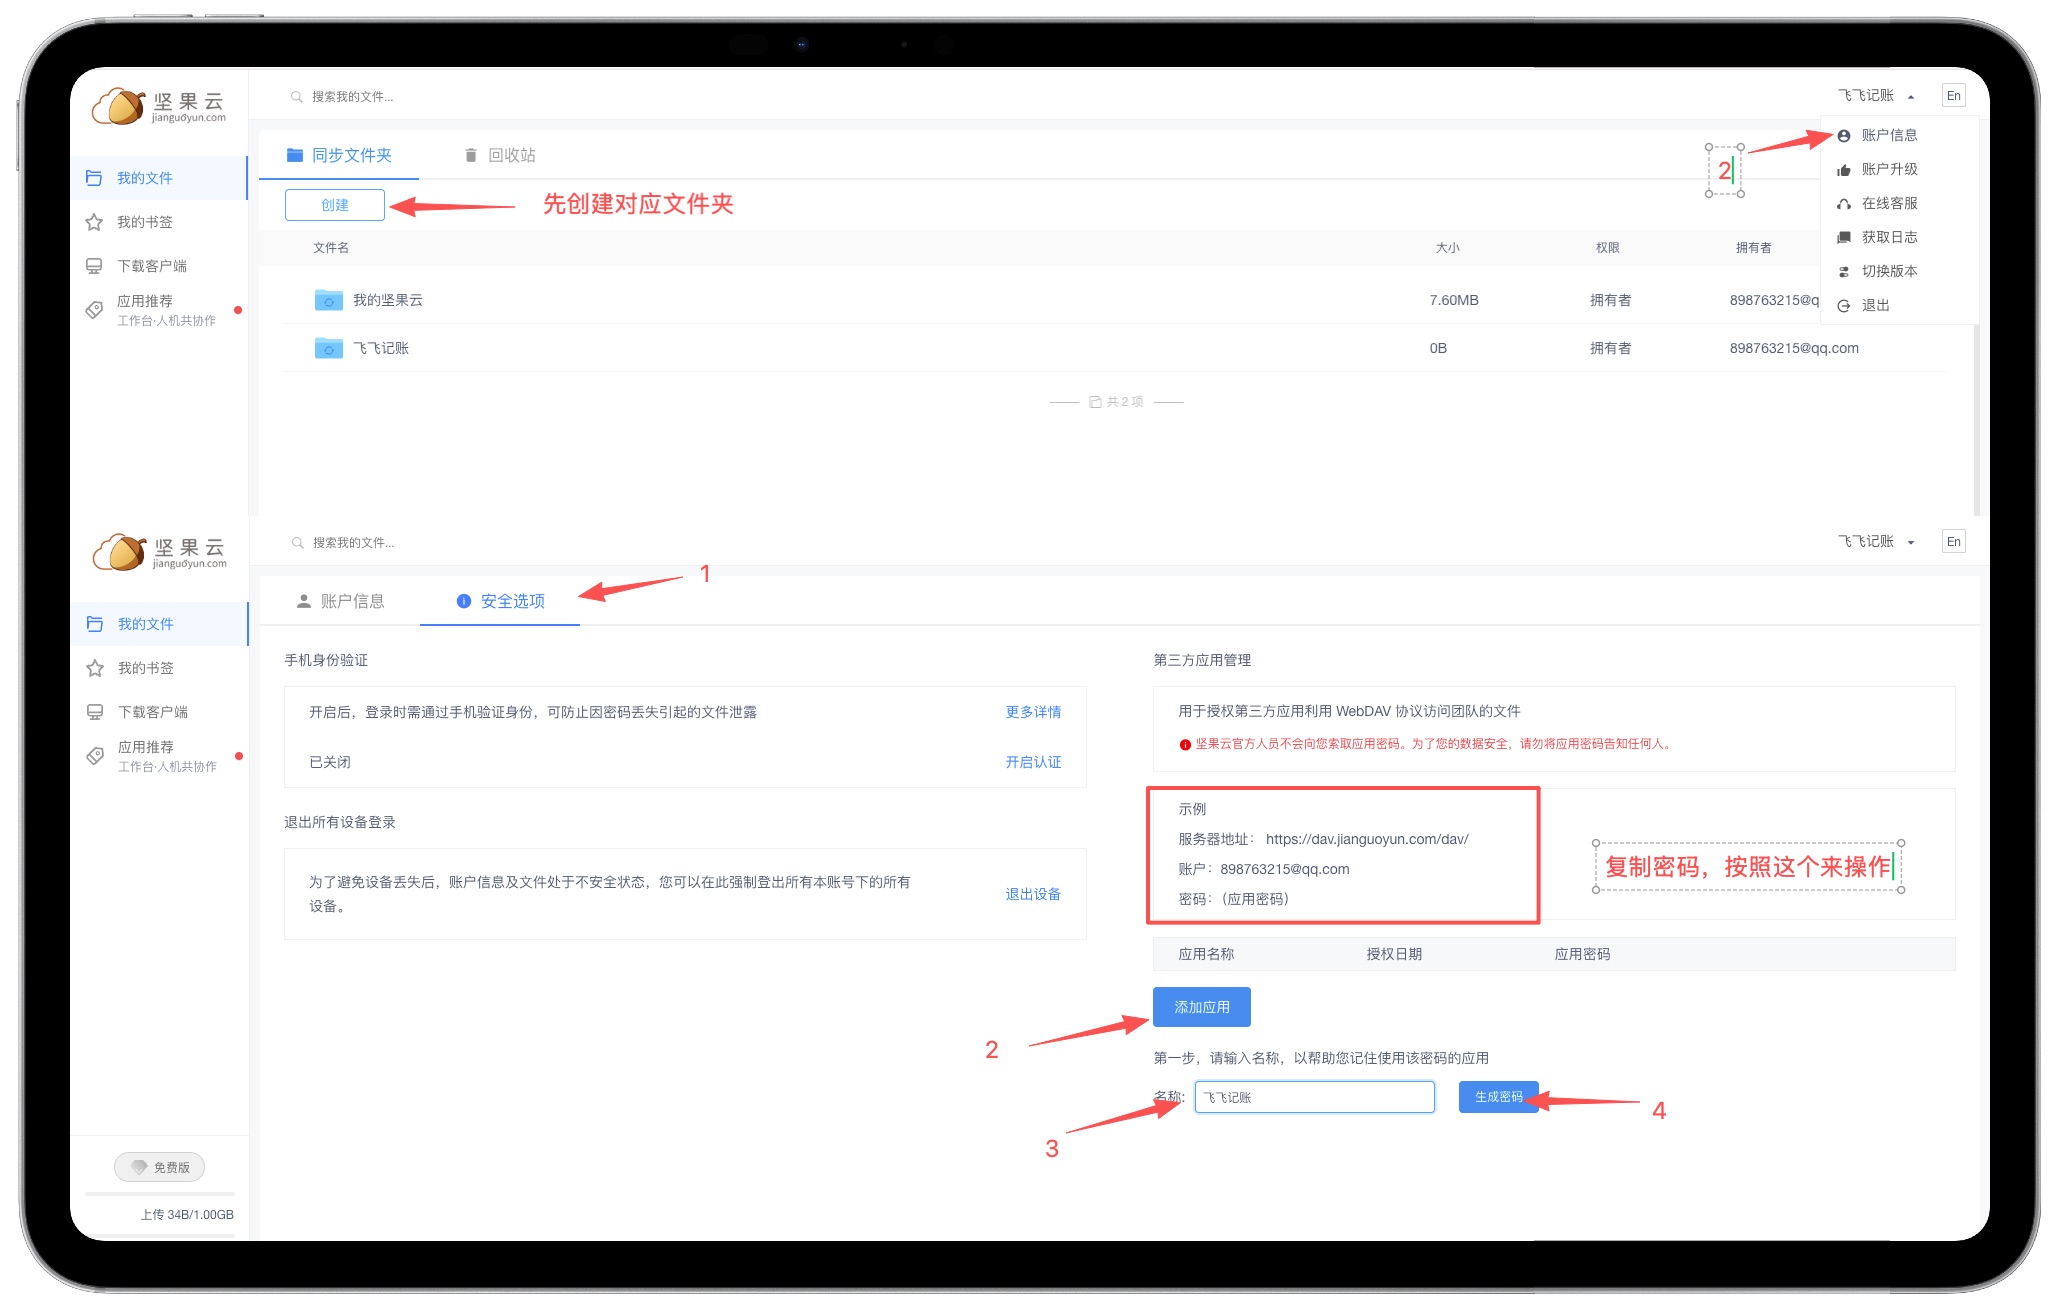Click the 账户信息 person icon in the dropdown menu

pos(1844,135)
